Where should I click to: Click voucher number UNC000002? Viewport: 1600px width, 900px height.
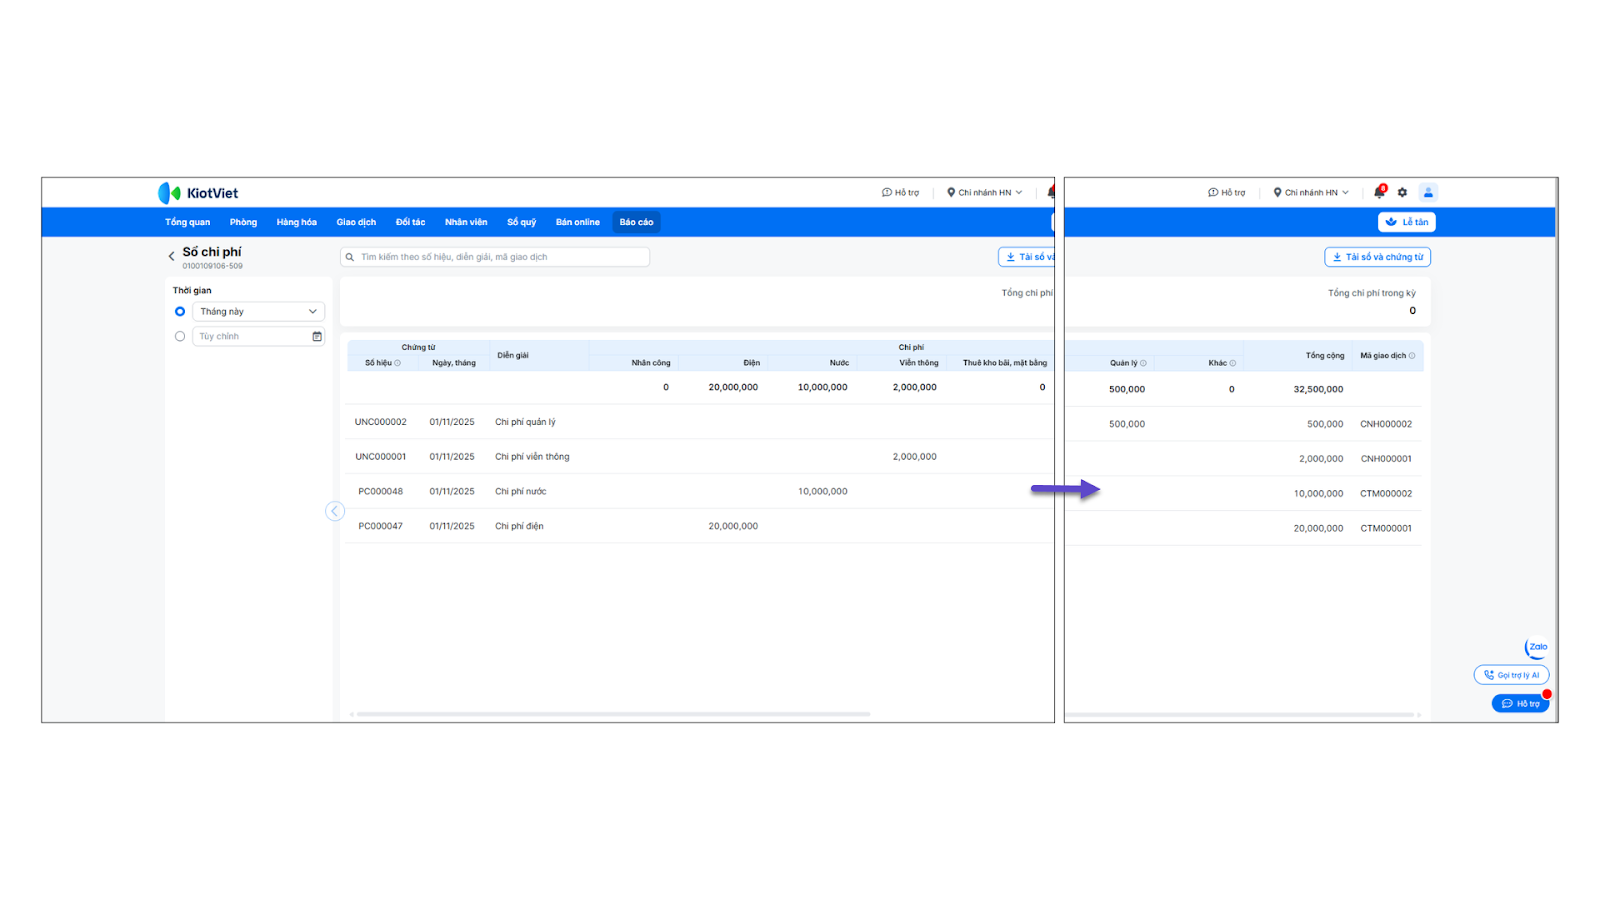click(381, 422)
